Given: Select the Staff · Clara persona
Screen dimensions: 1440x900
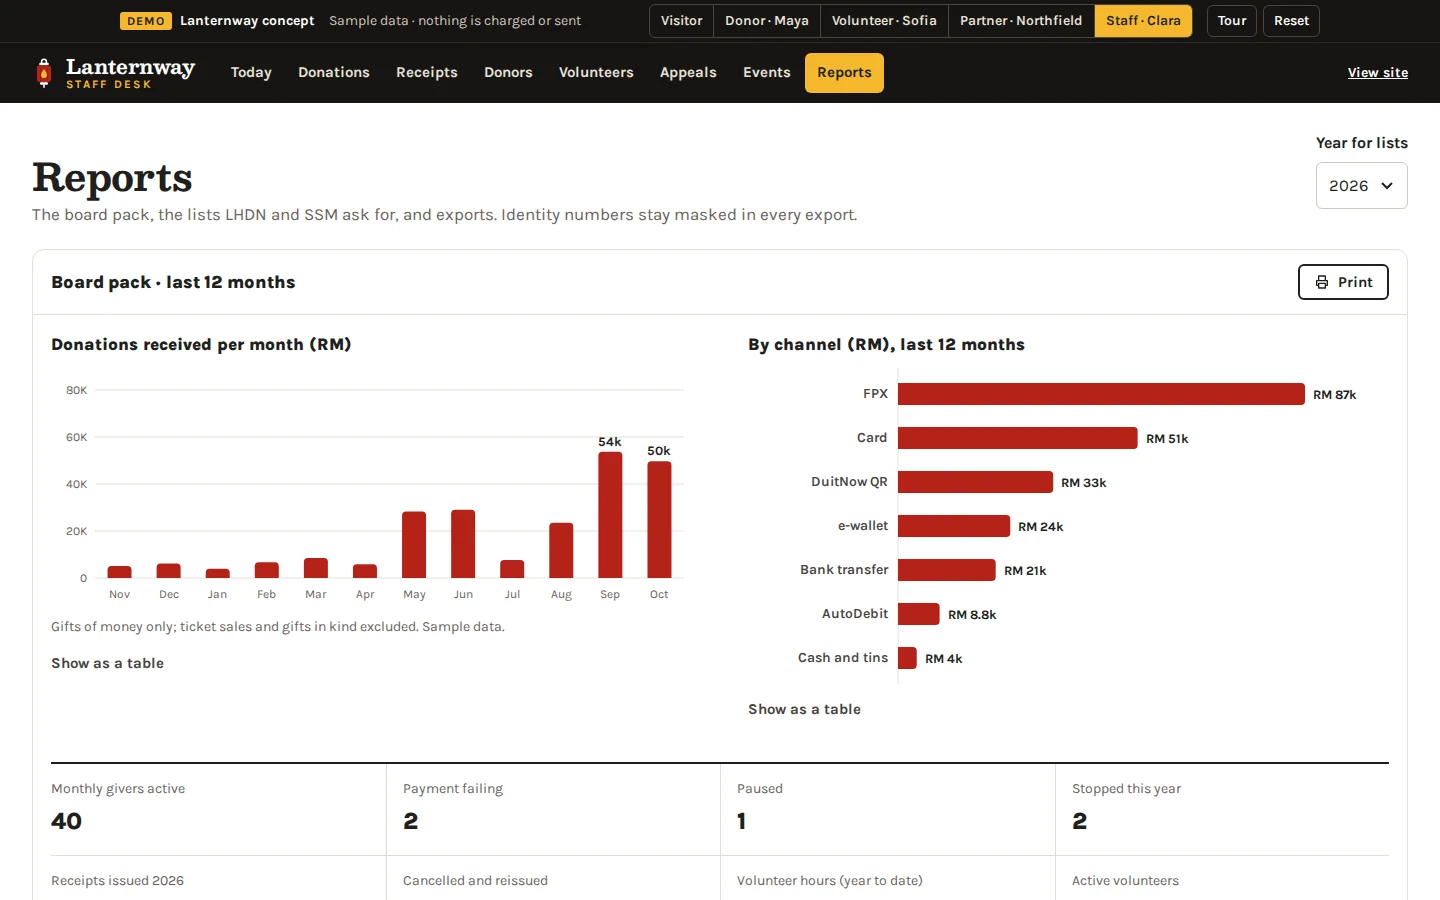Looking at the screenshot, I should tap(1143, 21).
